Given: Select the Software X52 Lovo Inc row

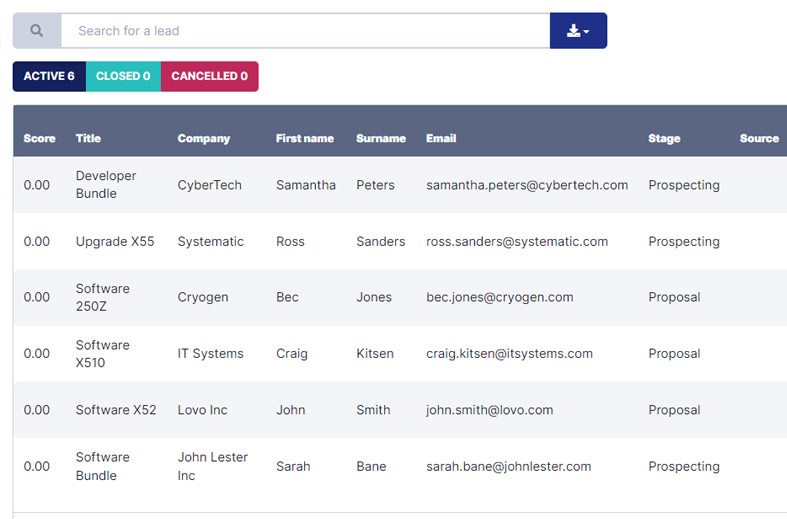Looking at the screenshot, I should tap(116, 410).
